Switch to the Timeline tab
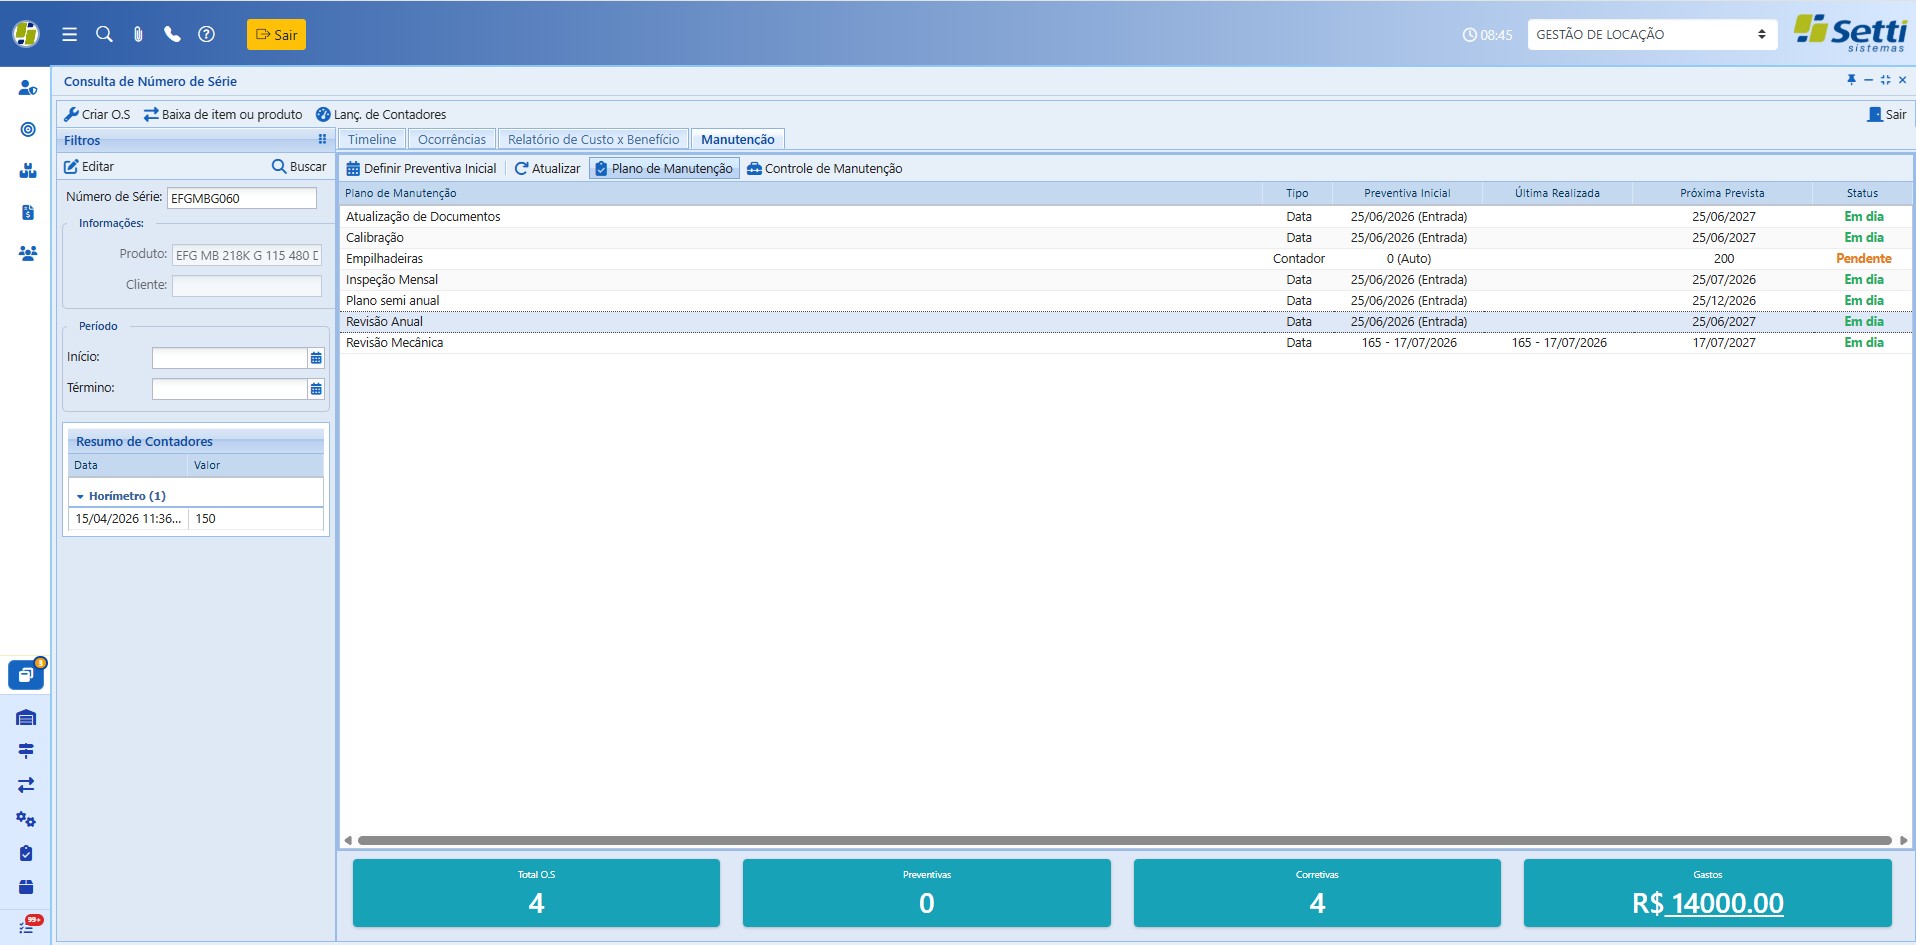Viewport: 1916px width, 945px height. (372, 139)
